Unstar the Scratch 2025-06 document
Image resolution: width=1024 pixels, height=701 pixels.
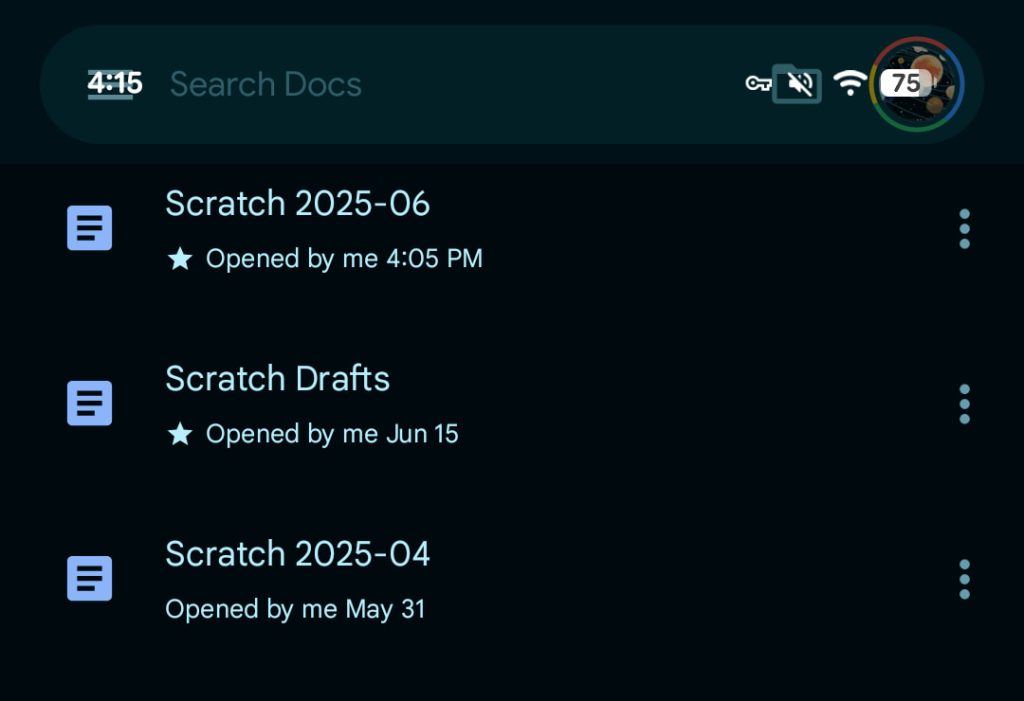[x=179, y=257]
